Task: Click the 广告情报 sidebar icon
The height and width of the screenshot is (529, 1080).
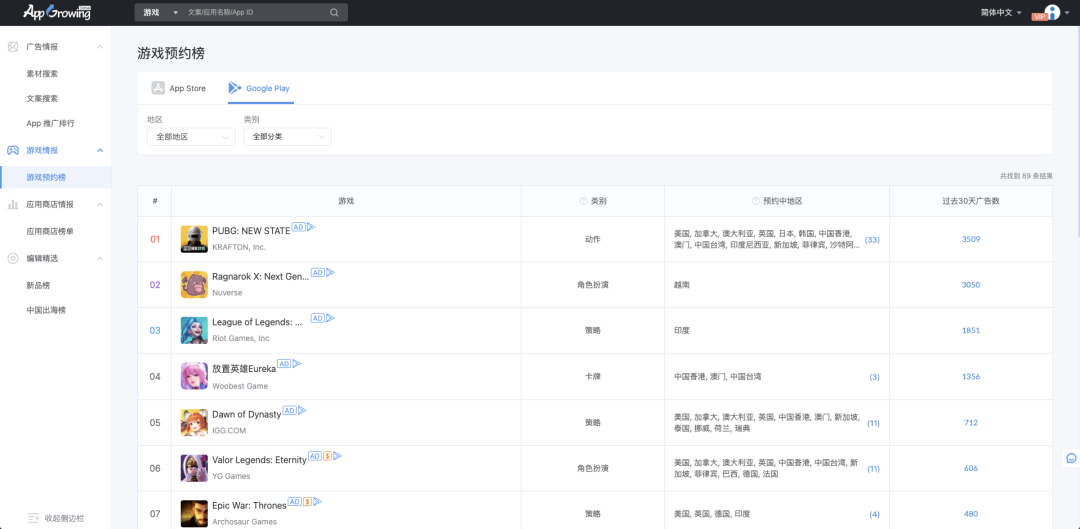Action: coord(12,47)
